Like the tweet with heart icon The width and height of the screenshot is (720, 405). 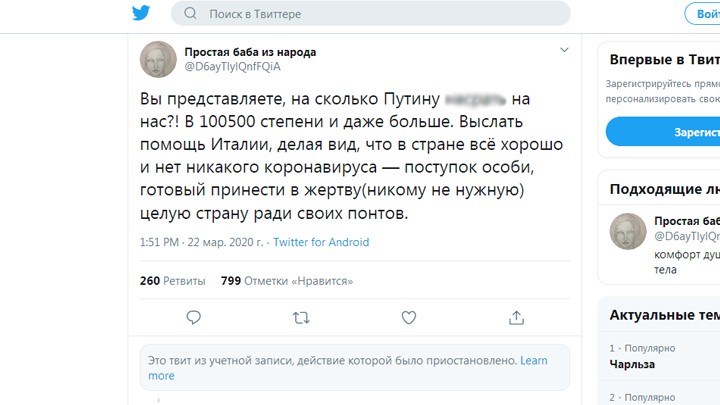coord(408,317)
